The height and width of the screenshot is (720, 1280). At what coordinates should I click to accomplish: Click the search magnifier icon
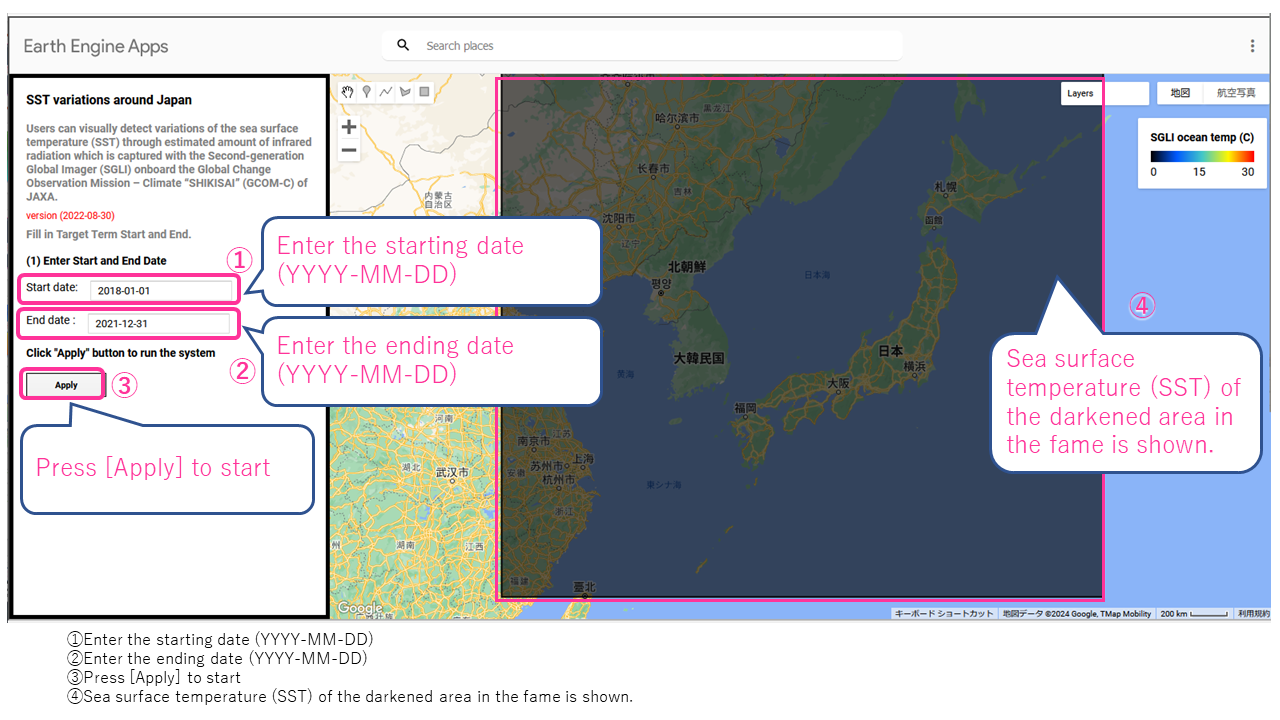(403, 45)
